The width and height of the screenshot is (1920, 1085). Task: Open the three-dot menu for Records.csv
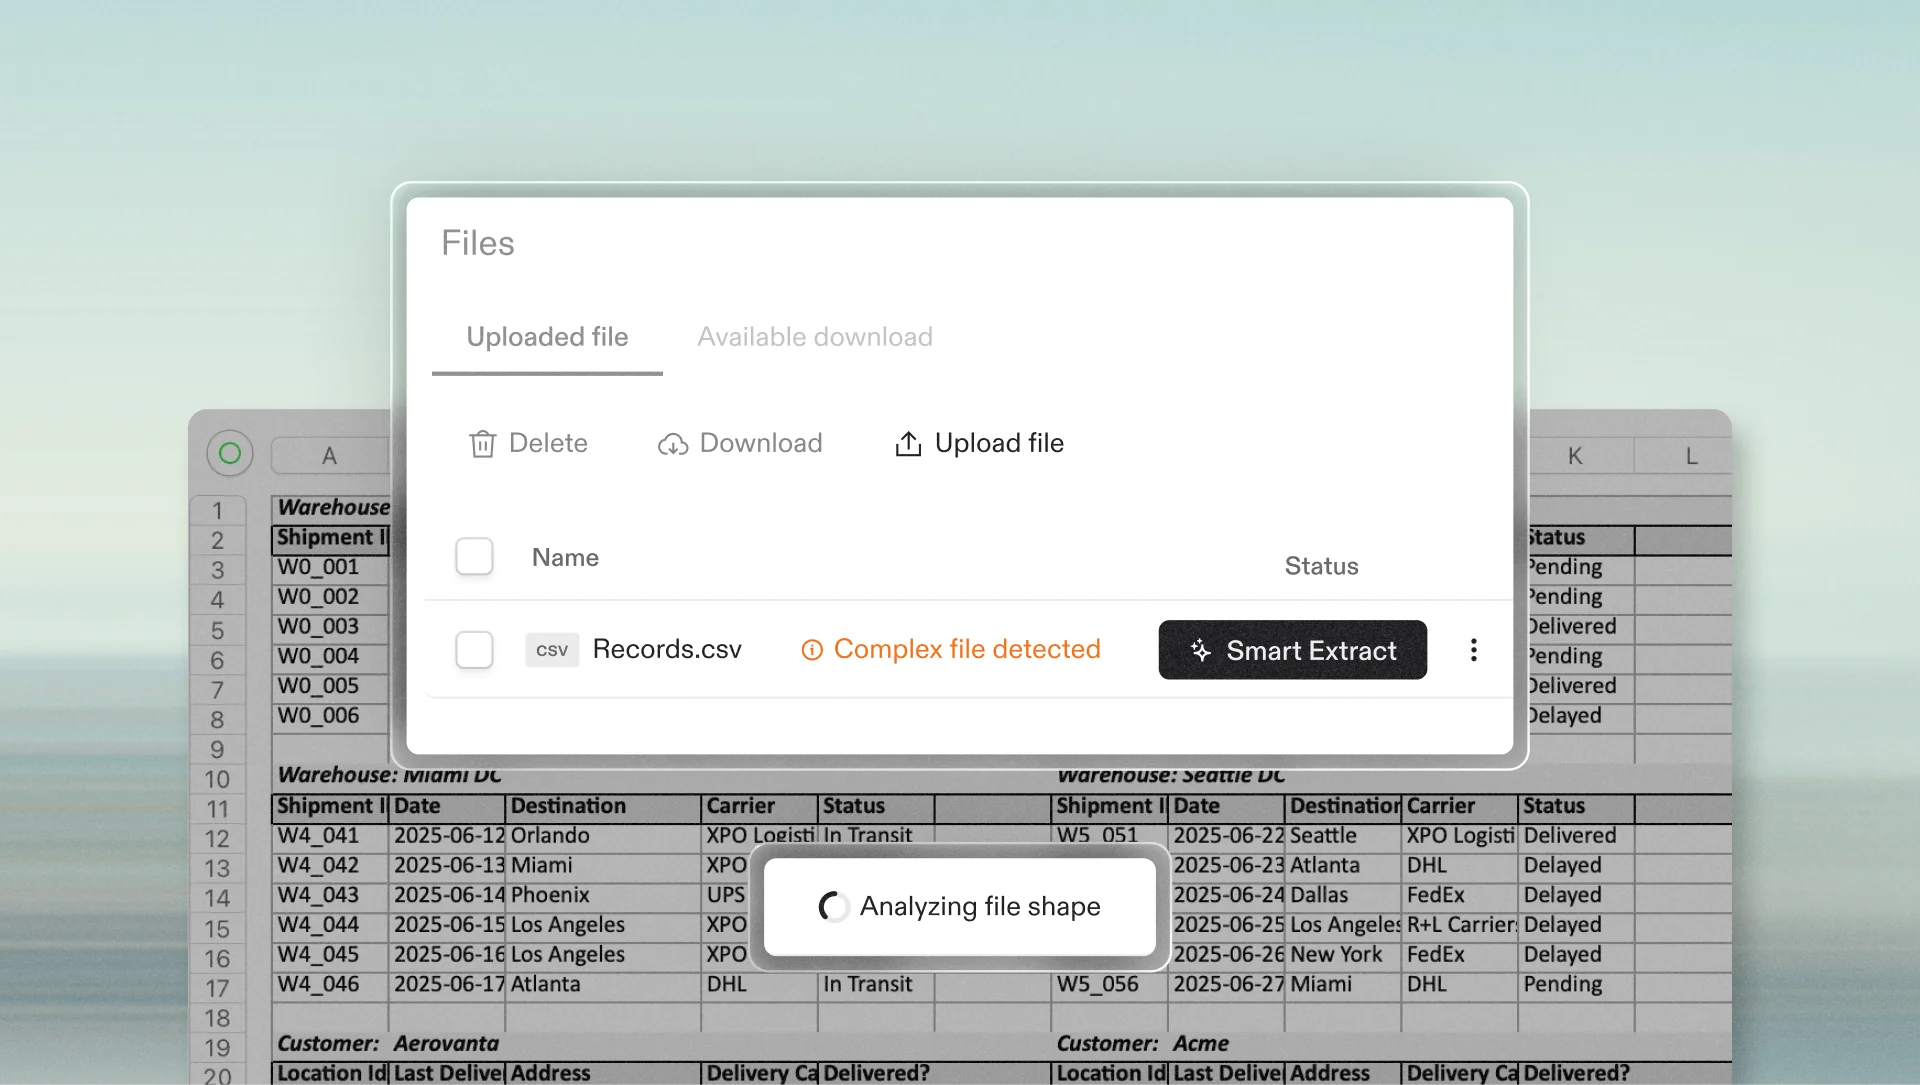click(1473, 650)
